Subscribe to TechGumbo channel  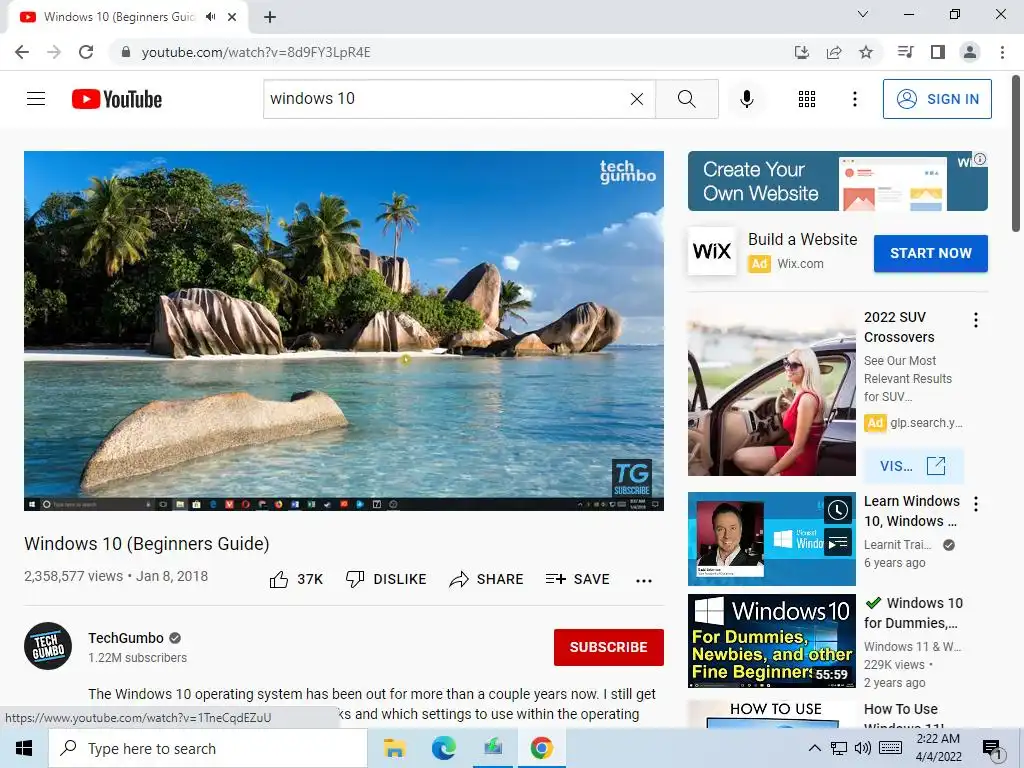tap(609, 647)
